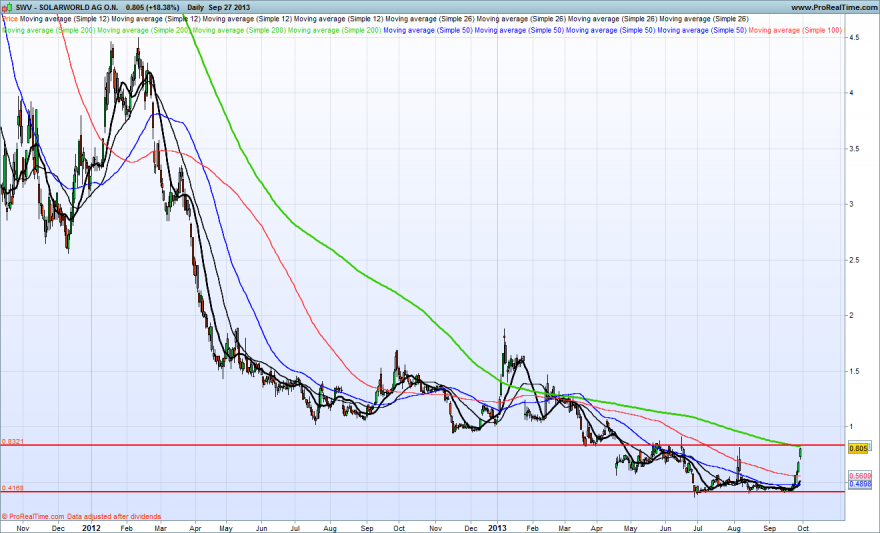This screenshot has height=533, width=880.
Task: Select the Moving average (Simple 100) legend label
Action: click(795, 30)
